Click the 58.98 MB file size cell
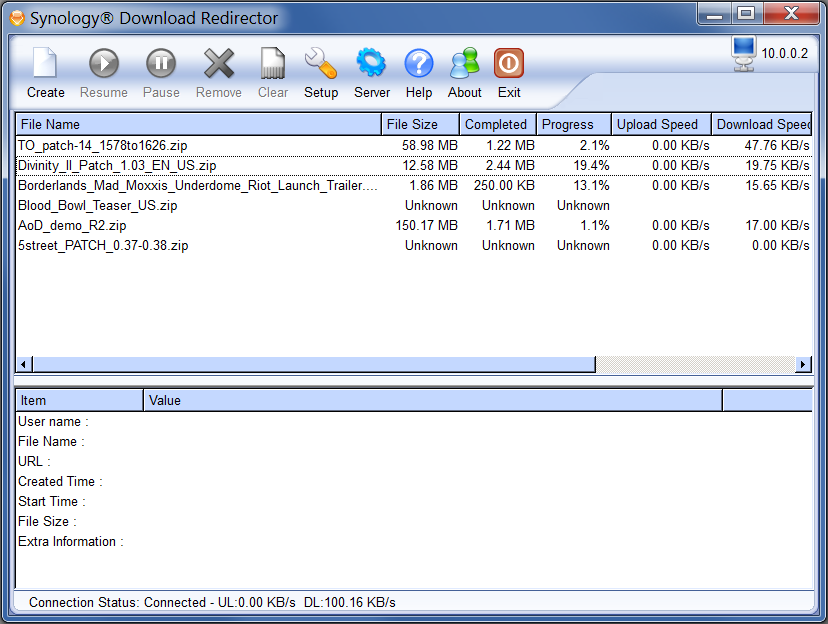Screen dimensions: 828x624 click(429, 145)
